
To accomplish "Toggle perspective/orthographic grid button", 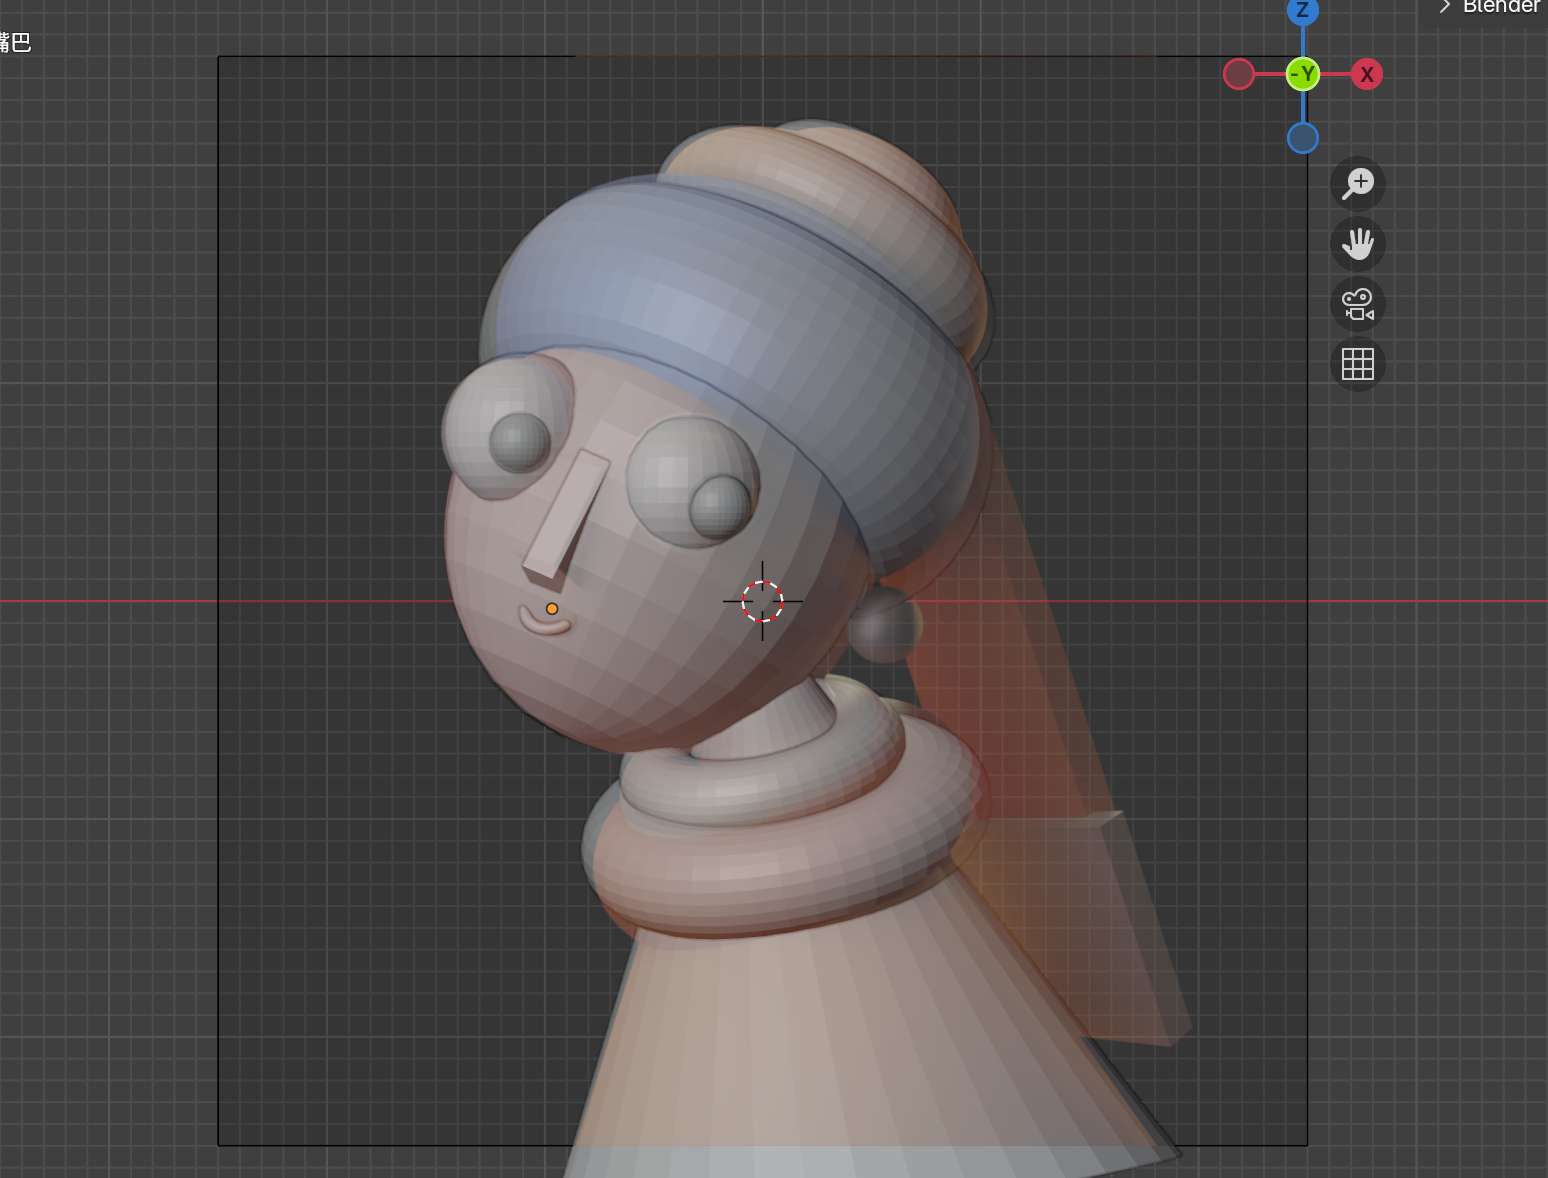I will tap(1358, 364).
